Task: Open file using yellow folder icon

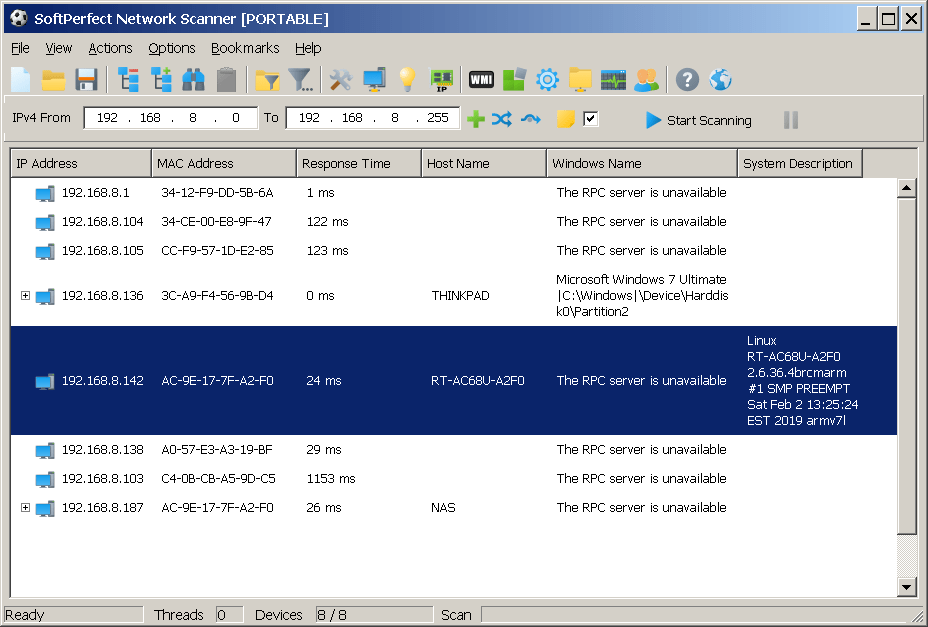Action: tap(53, 80)
